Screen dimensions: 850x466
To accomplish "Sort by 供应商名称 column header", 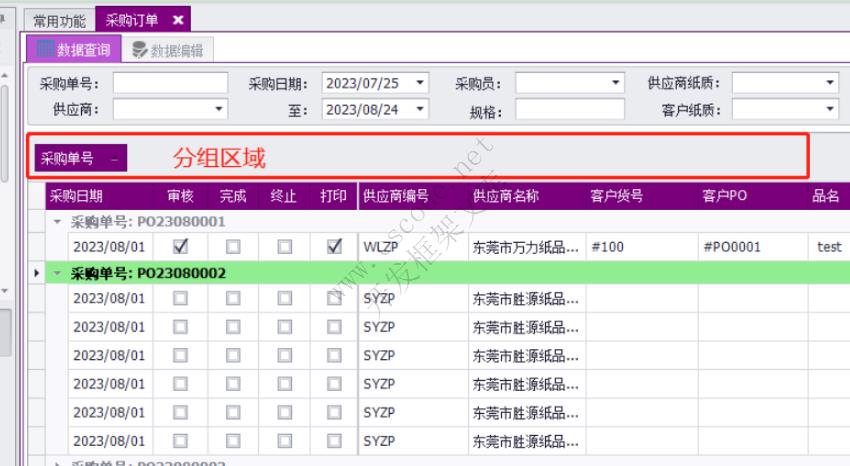I will 527,196.
